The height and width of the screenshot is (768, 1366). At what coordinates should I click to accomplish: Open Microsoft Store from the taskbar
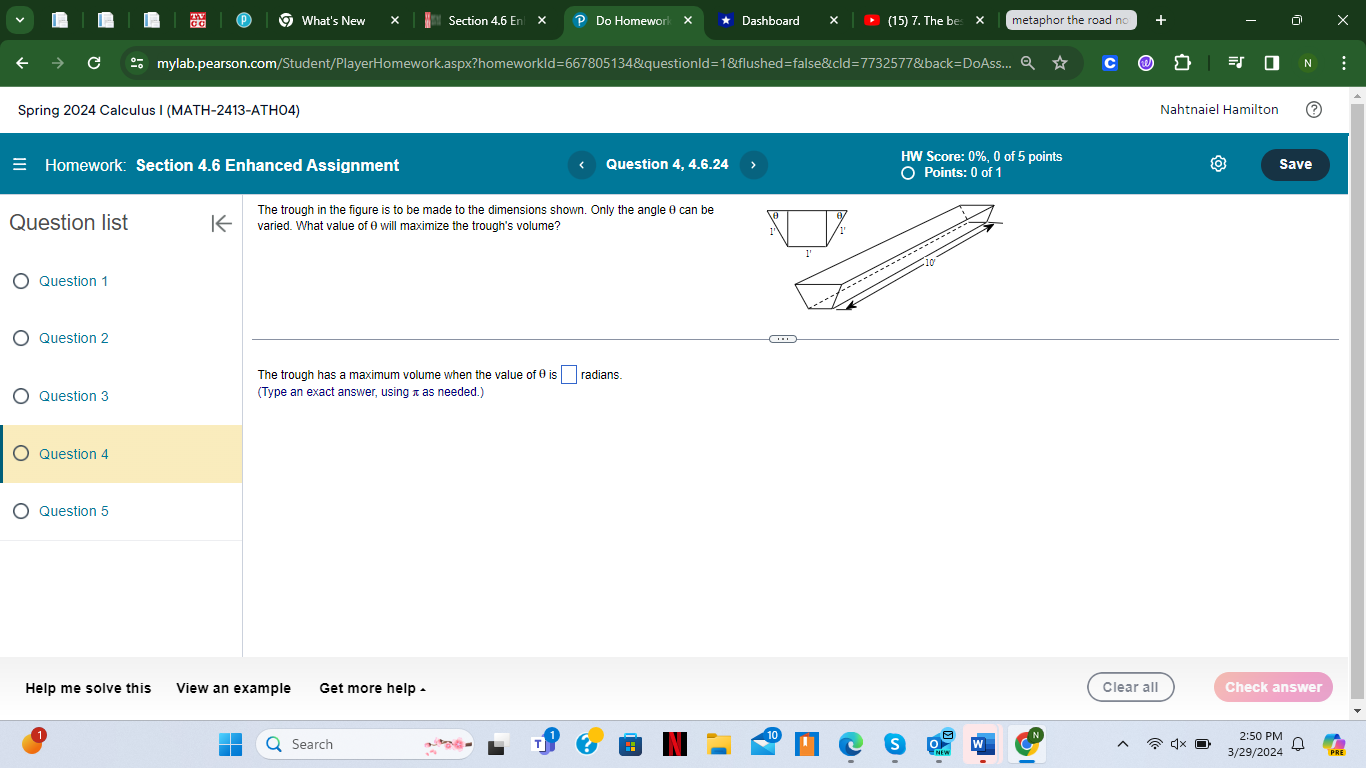point(632,744)
